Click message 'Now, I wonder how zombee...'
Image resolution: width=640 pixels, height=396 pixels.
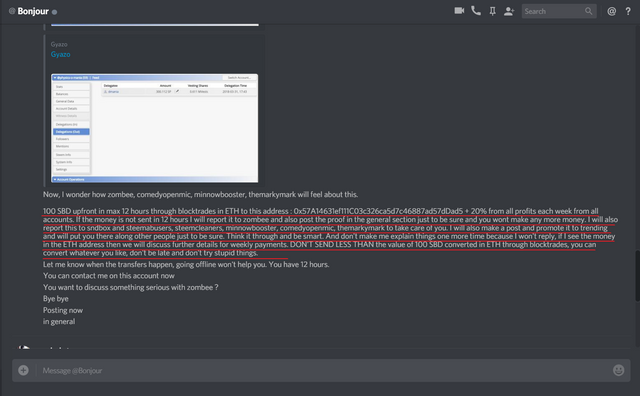[200, 194]
